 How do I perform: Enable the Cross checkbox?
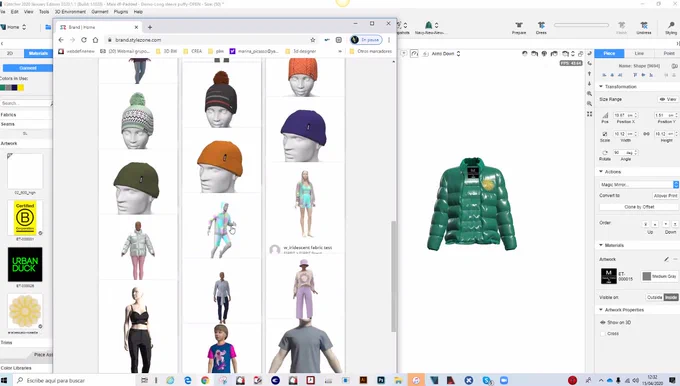tap(602, 334)
